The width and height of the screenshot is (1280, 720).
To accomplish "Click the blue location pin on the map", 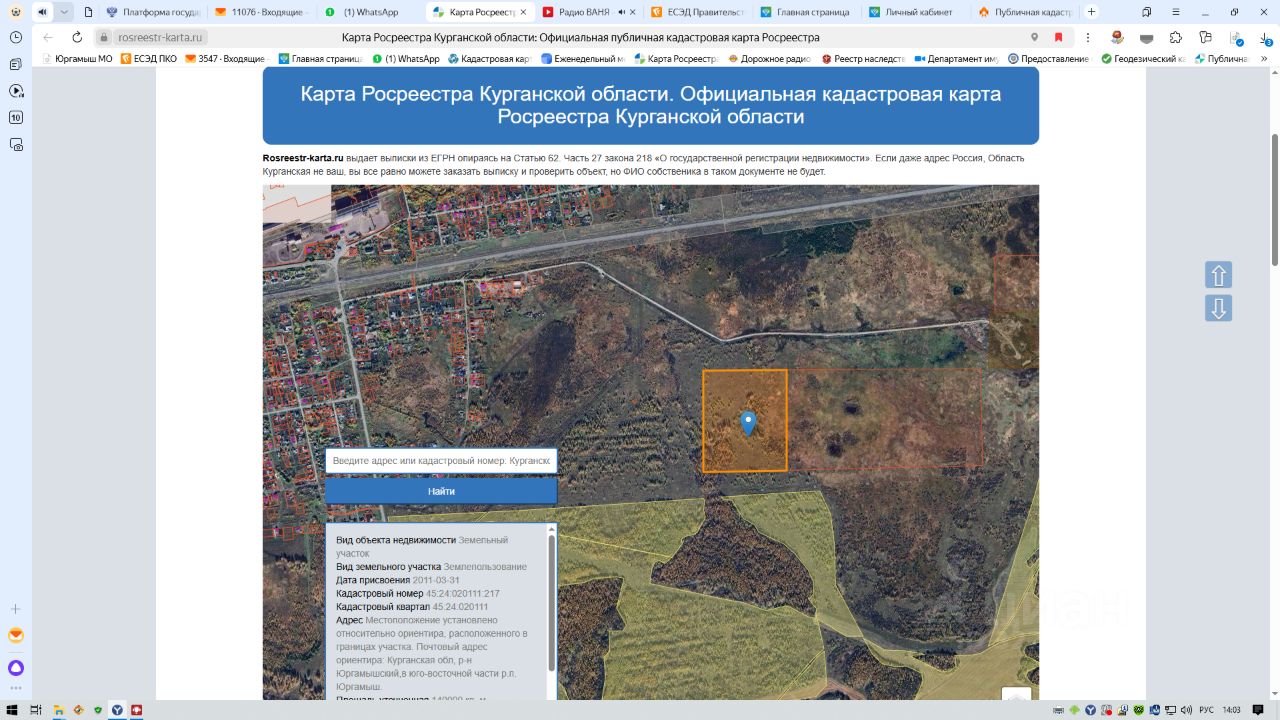I will point(748,423).
